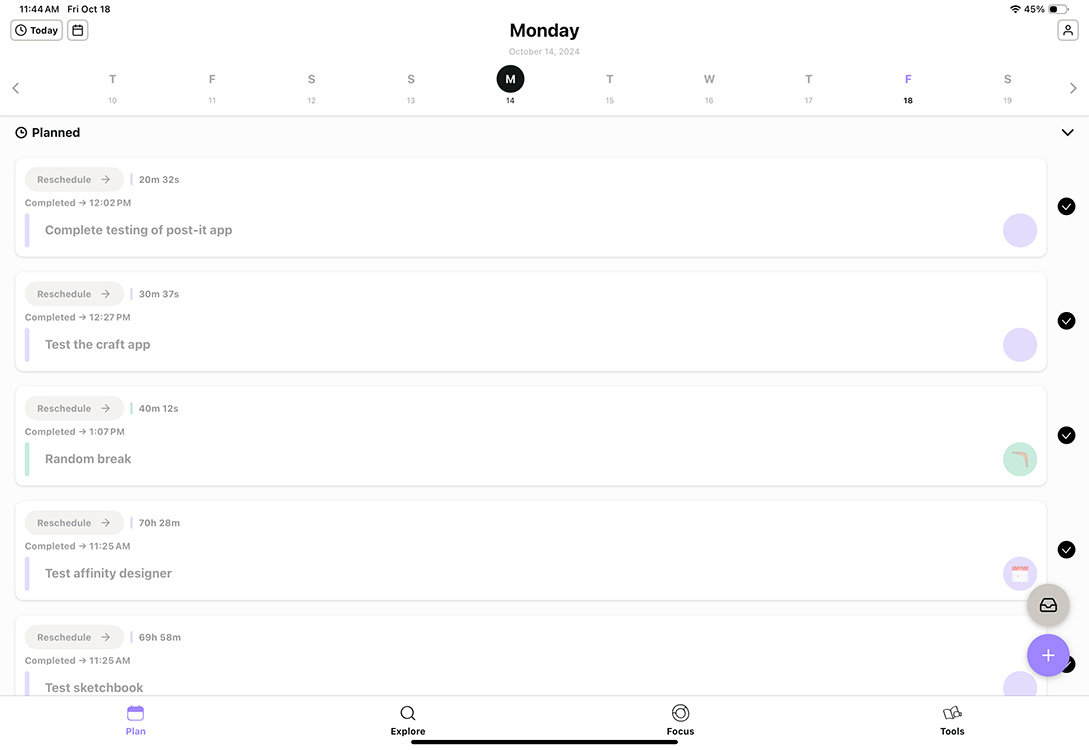Viewport: 1089px width, 750px height.
Task: Tap the thumbnail on 'Test affinity designer'
Action: coord(1019,573)
